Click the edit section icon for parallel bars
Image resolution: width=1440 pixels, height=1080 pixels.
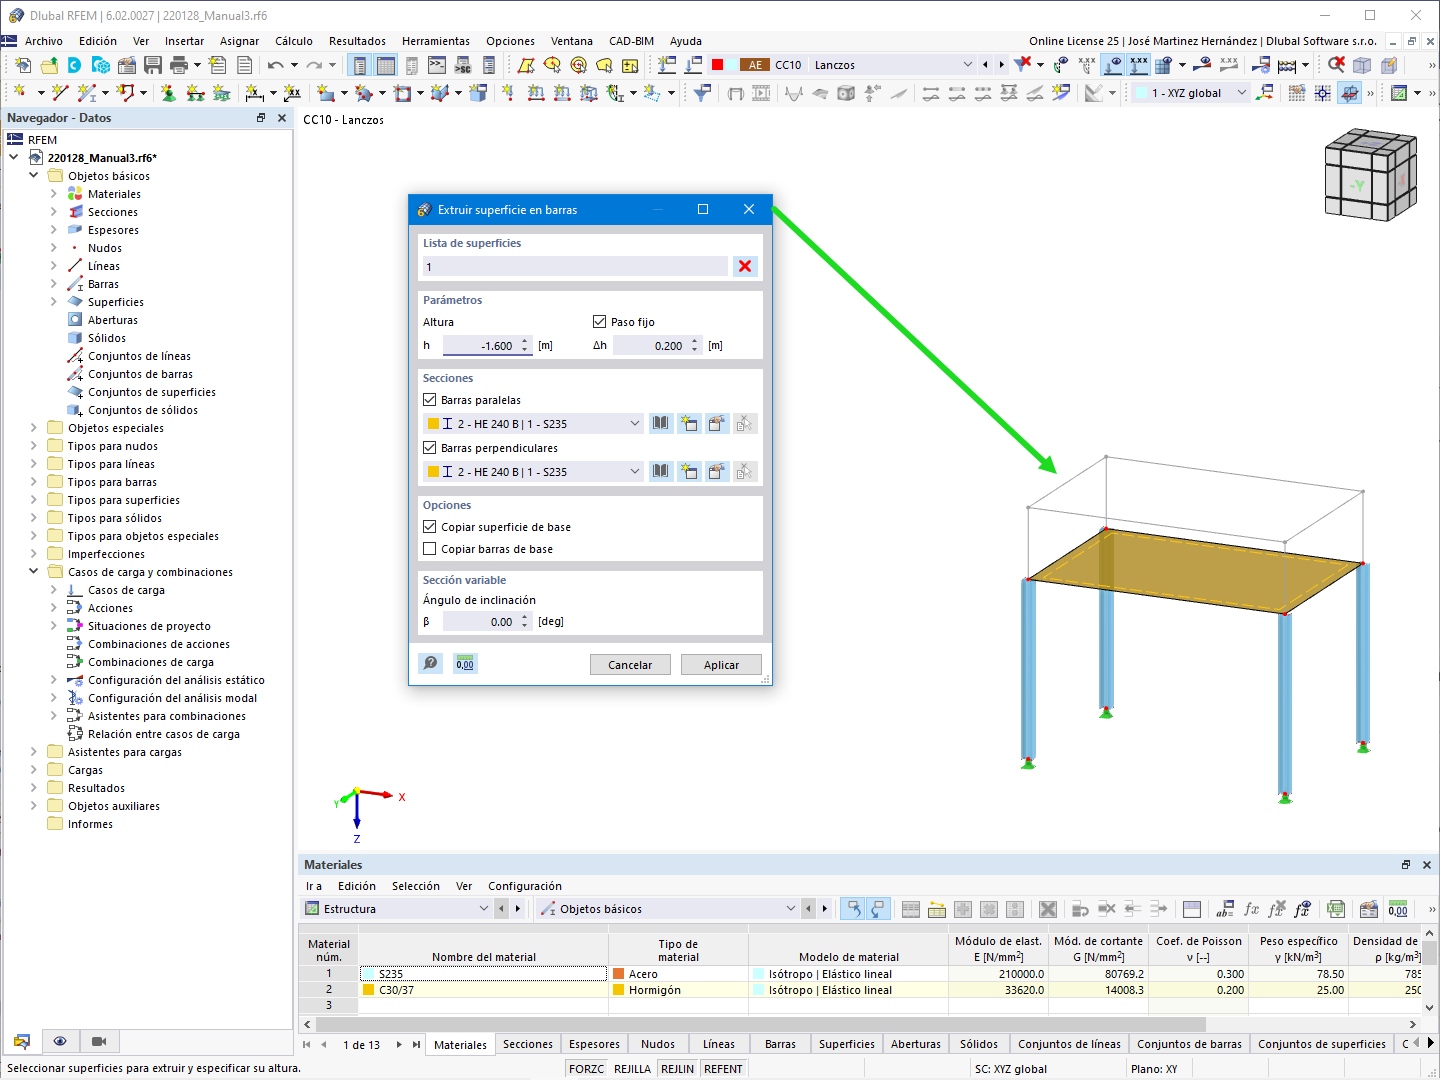(x=717, y=423)
